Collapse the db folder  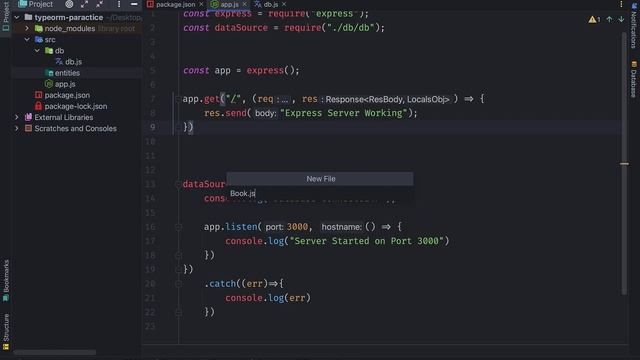[x=37, y=51]
